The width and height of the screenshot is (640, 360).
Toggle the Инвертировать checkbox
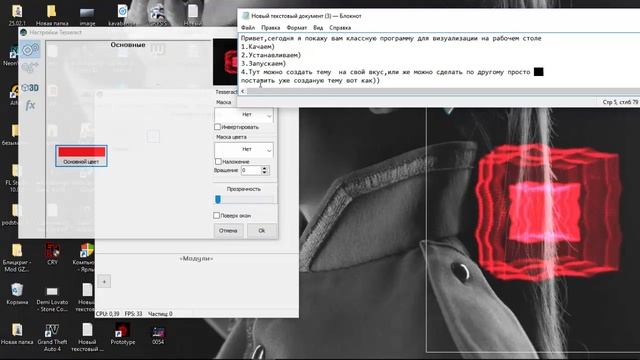pos(218,127)
